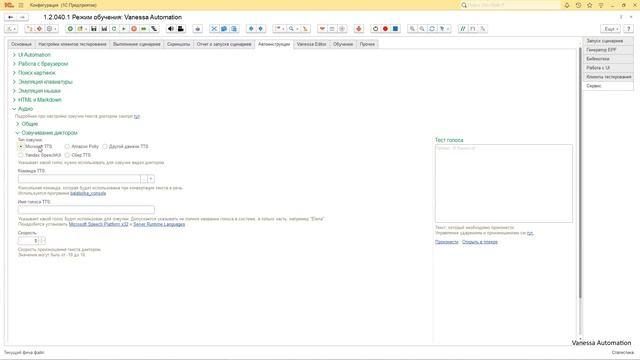Viewport: 640px width, 360px height.
Task: Click the TTS command input field
Action: coord(79,179)
